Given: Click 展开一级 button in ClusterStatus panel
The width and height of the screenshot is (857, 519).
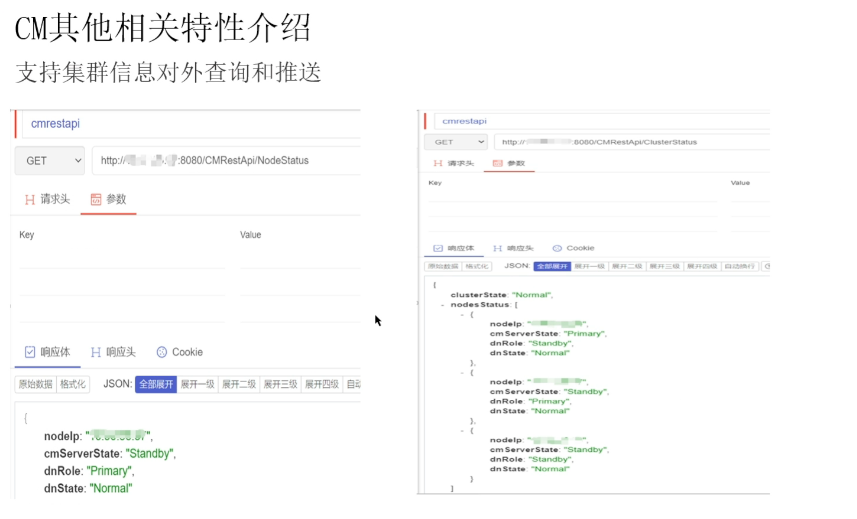Looking at the screenshot, I should point(590,267).
